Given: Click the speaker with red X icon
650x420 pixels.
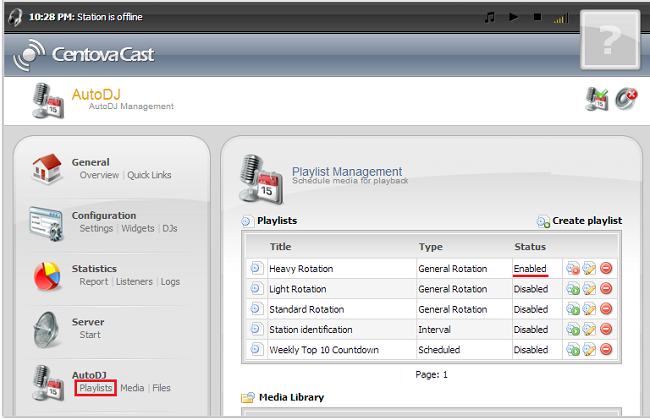Looking at the screenshot, I should [626, 99].
